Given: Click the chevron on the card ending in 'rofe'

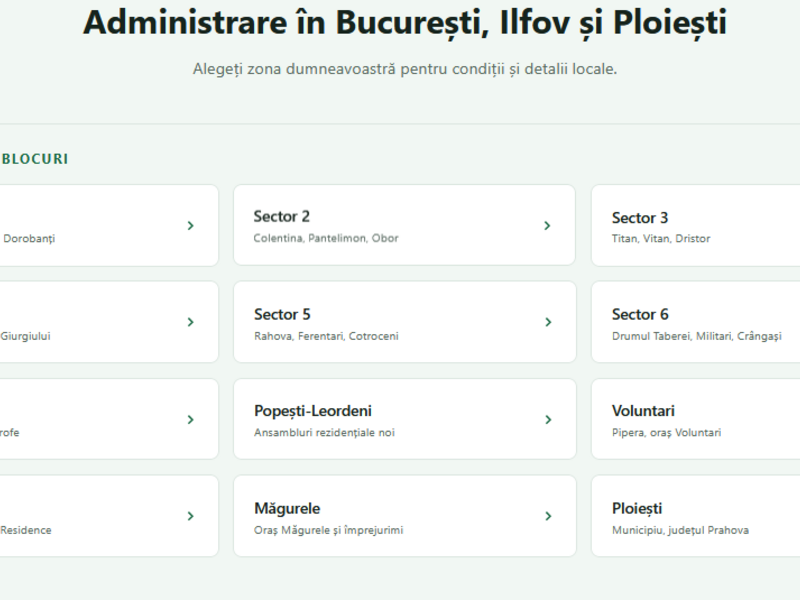Looking at the screenshot, I should pos(191,419).
